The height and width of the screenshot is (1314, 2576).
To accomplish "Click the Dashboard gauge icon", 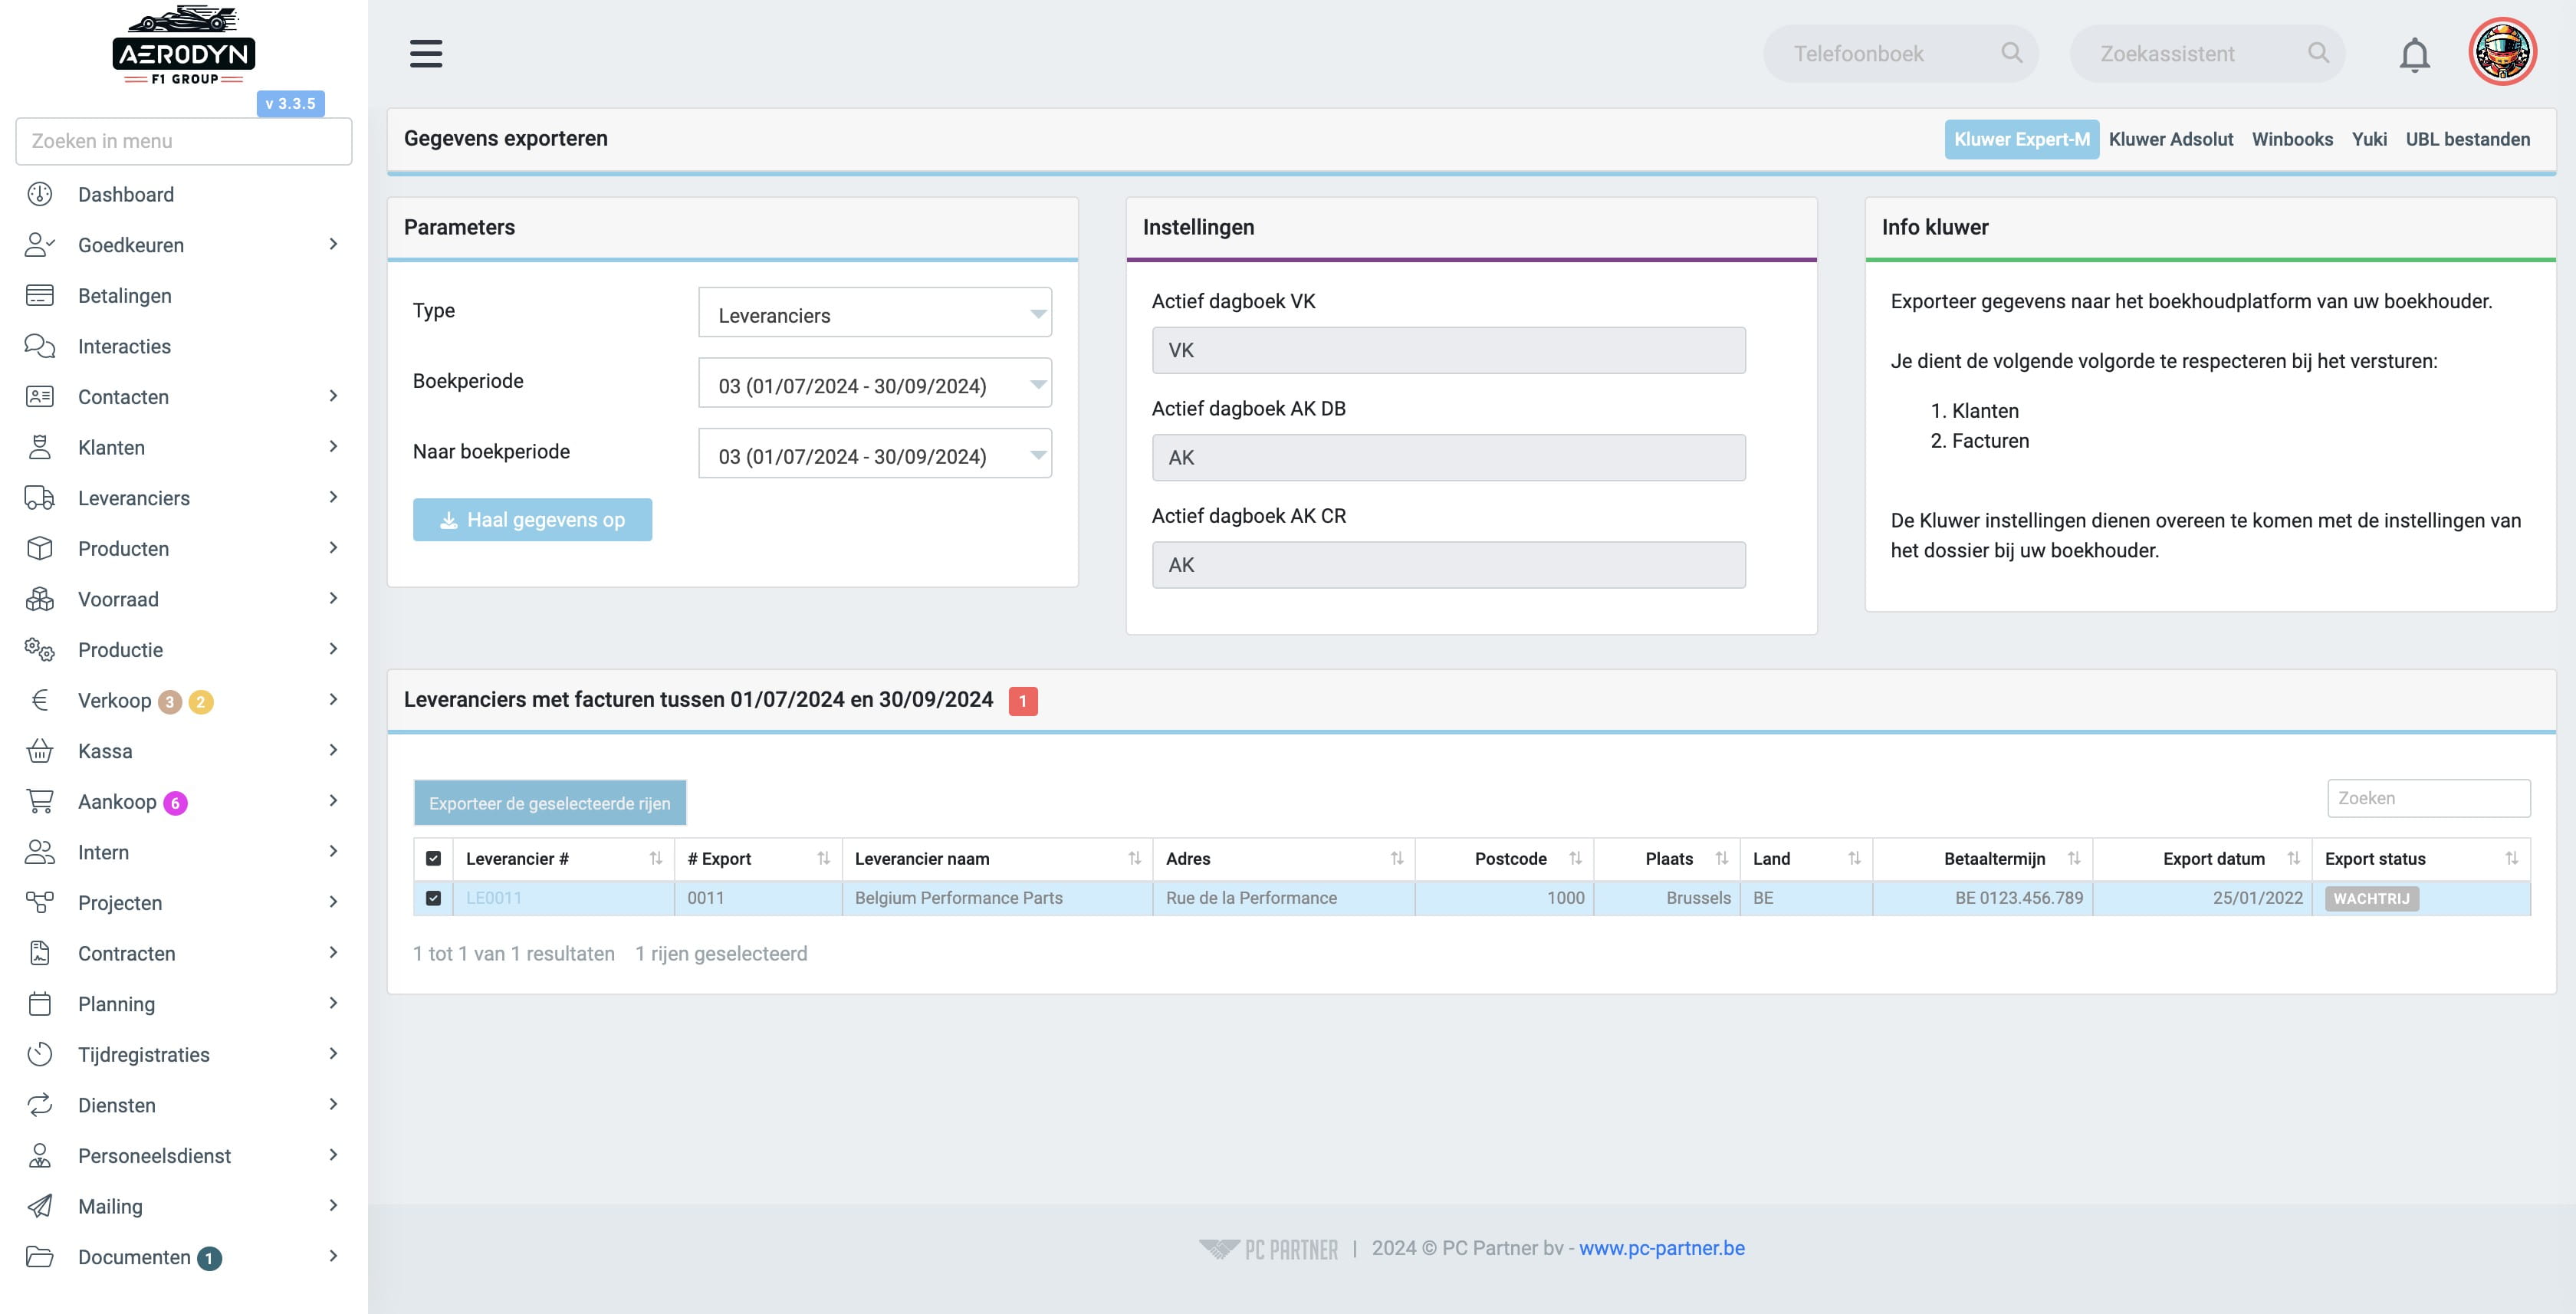I will click(x=40, y=194).
